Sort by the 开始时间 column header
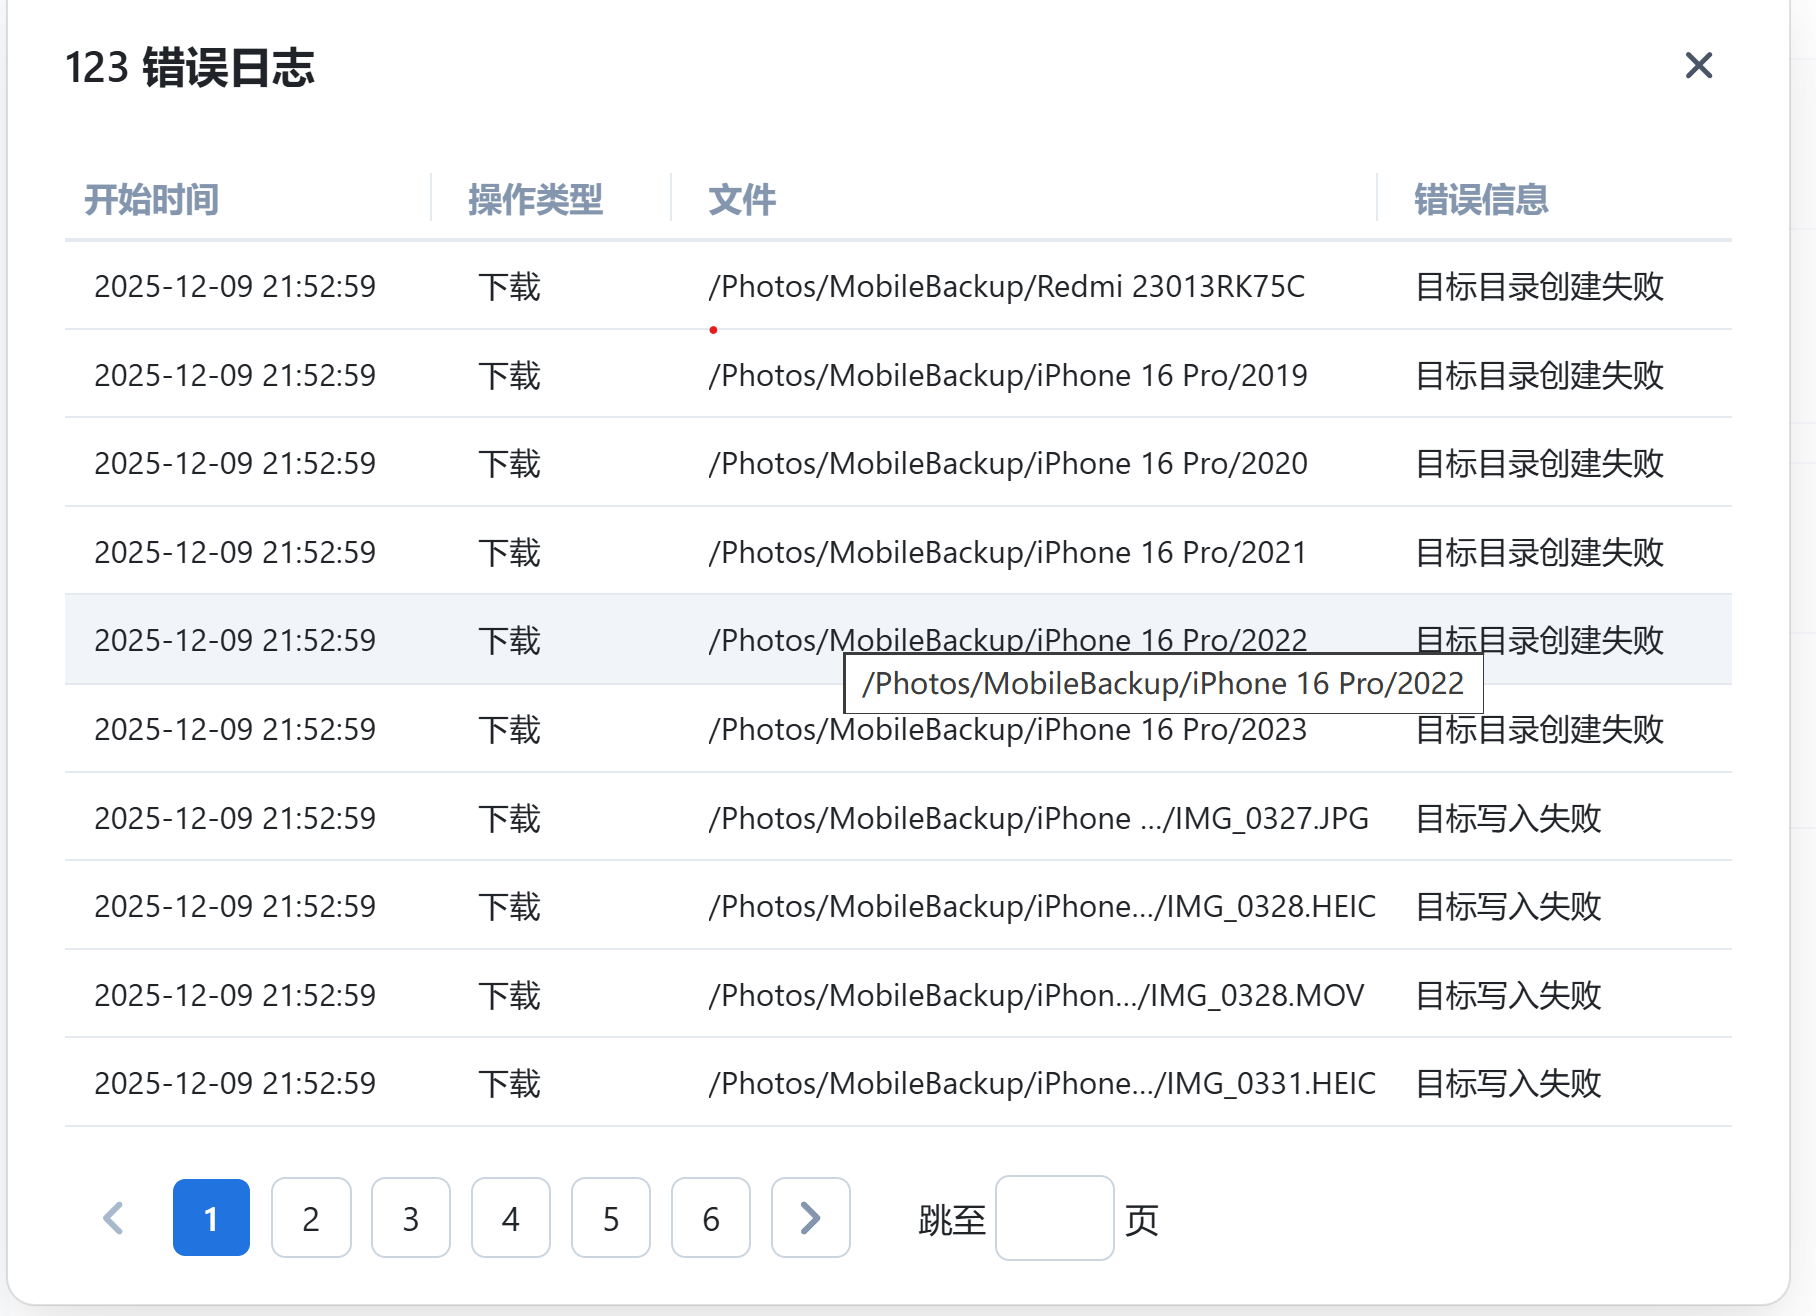The height and width of the screenshot is (1316, 1816). 151,200
